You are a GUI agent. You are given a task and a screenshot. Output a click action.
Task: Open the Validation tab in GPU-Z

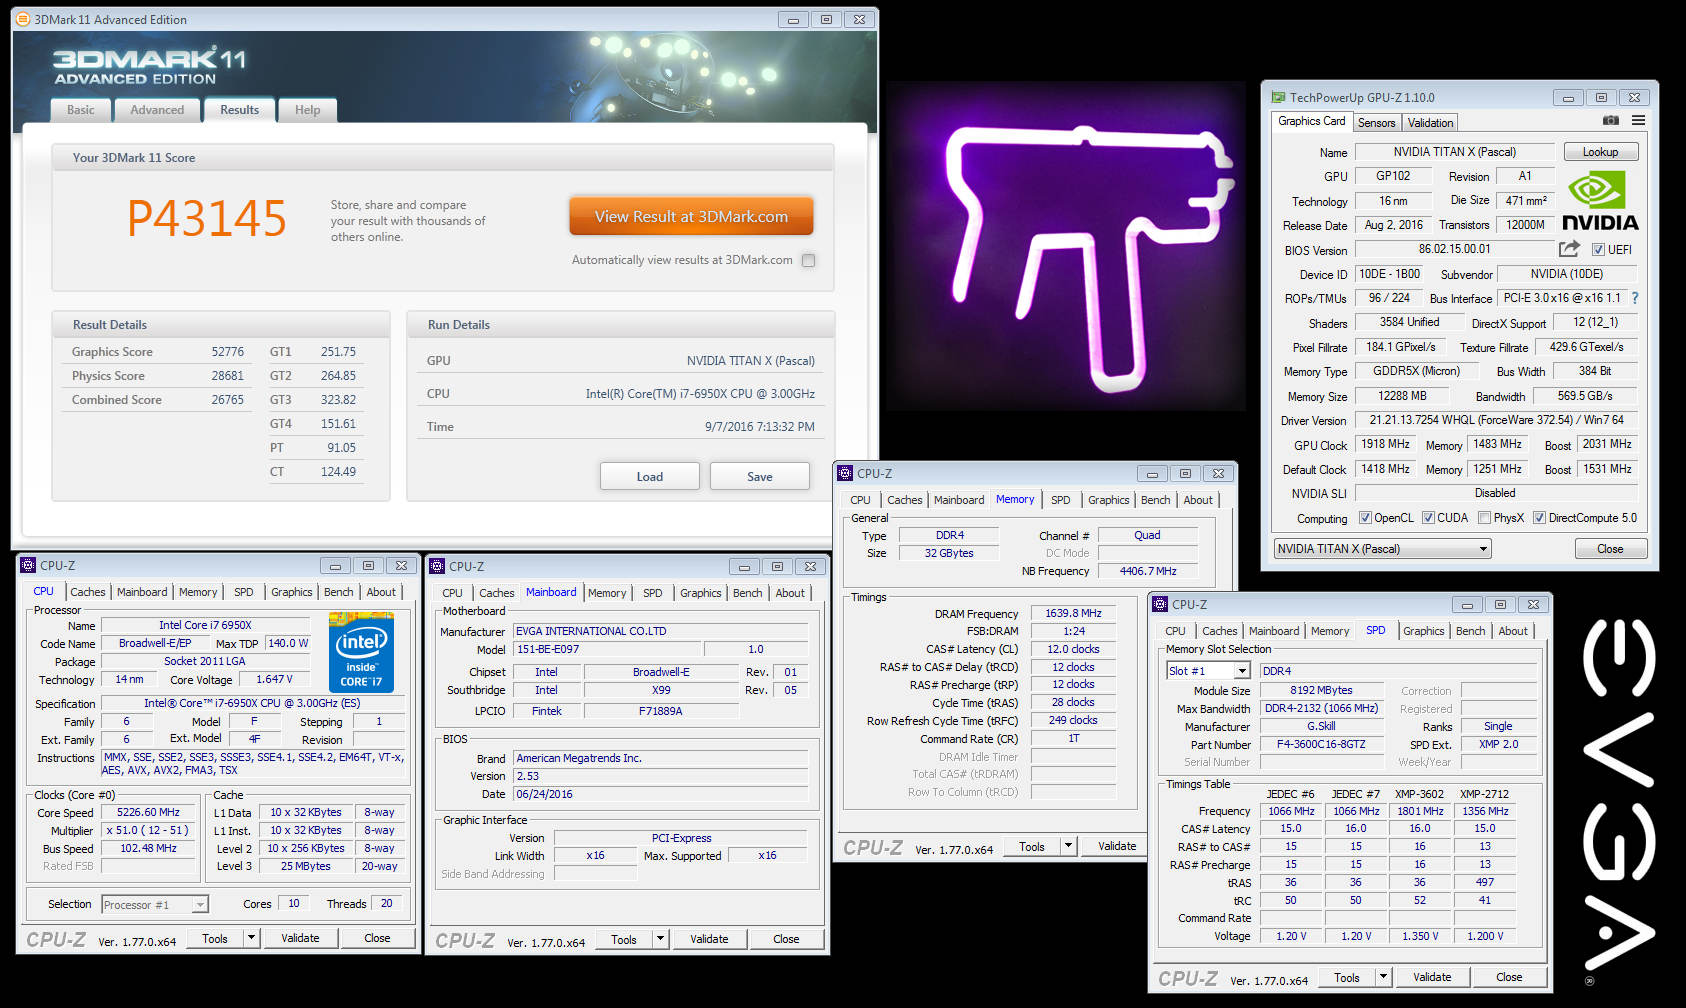[x=1430, y=122]
